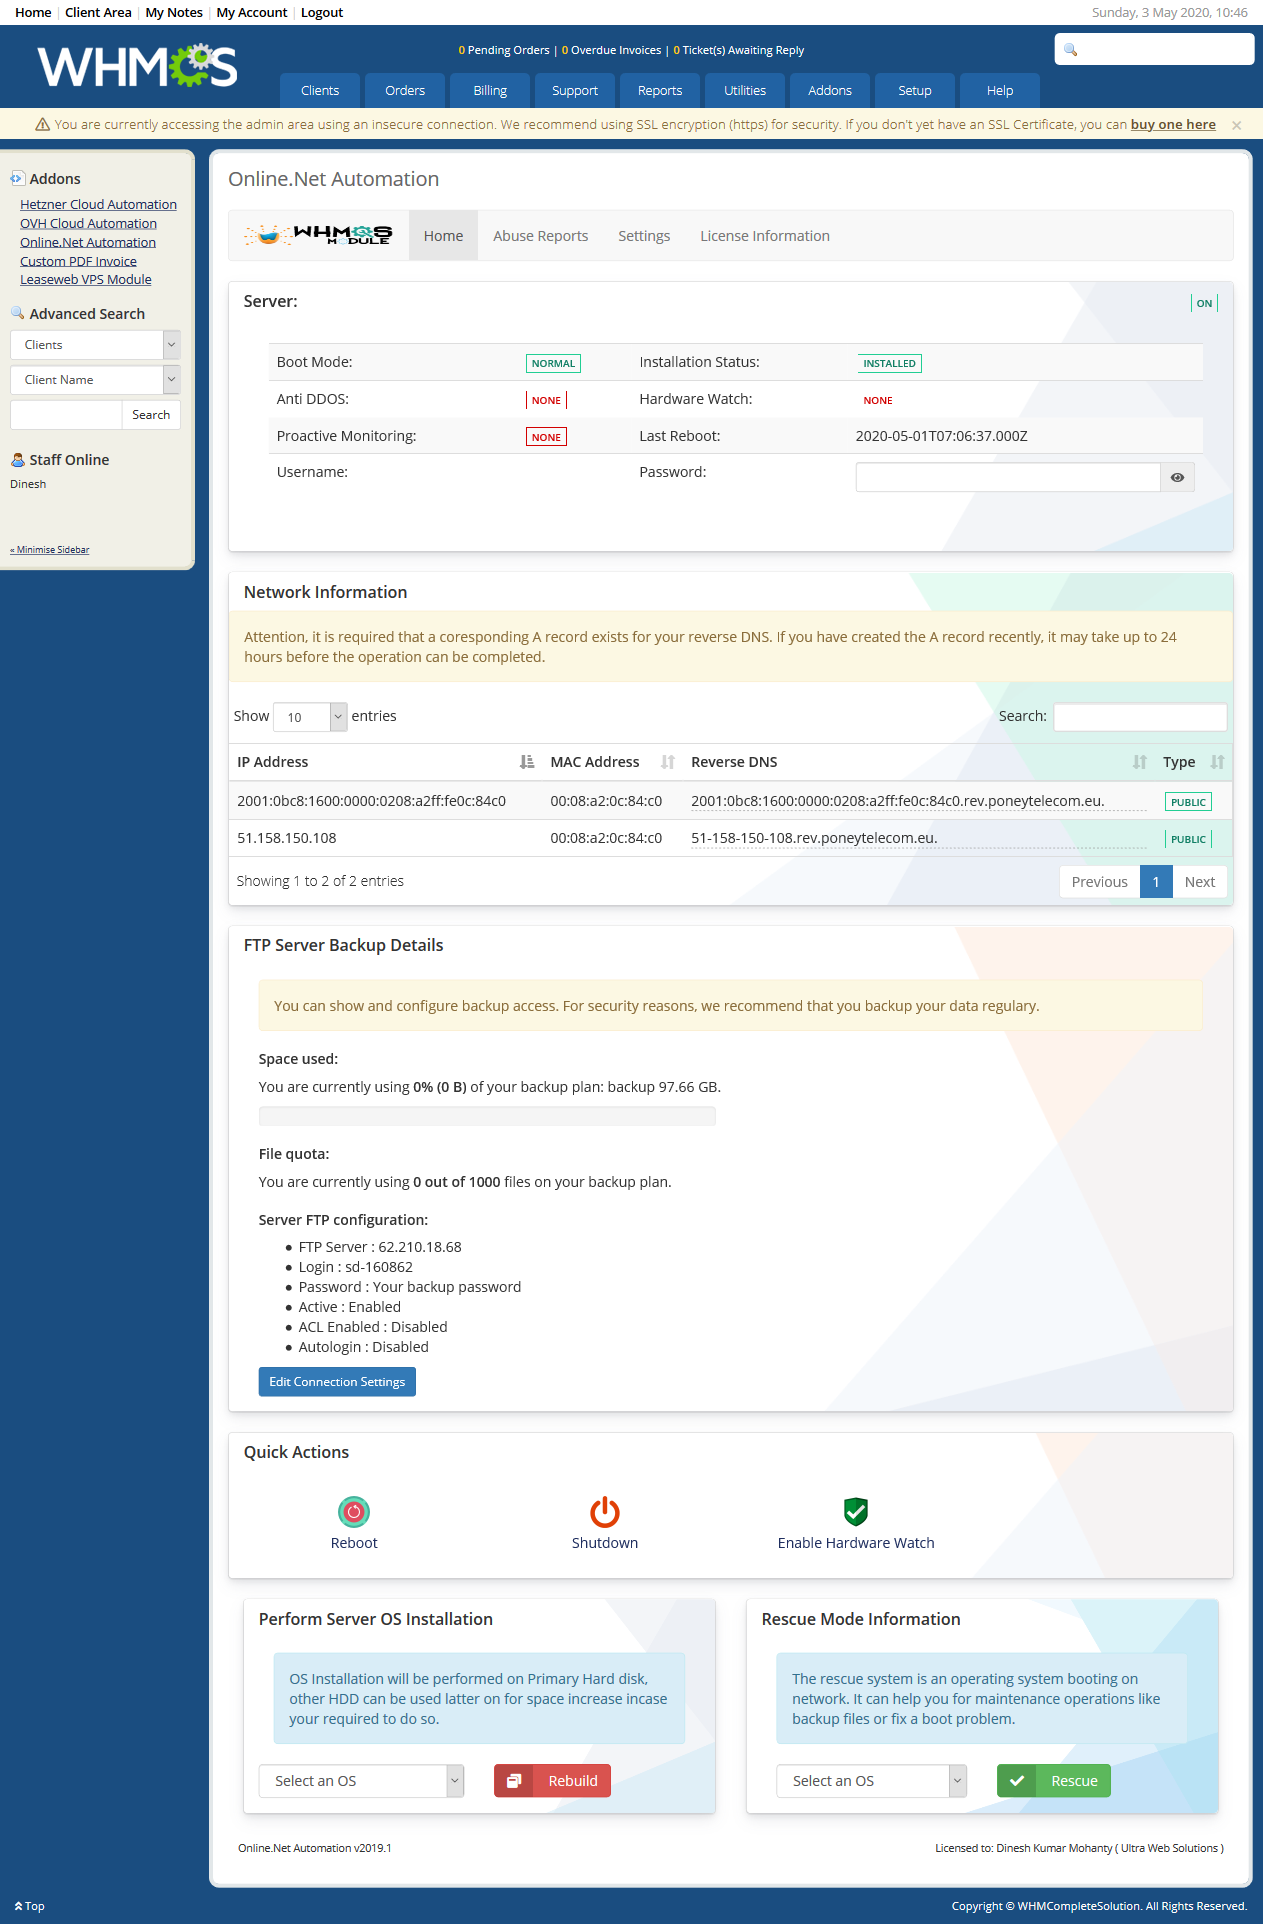The image size is (1263, 1924).
Task: Open Leaseweb VPS Module link
Action: [x=86, y=280]
